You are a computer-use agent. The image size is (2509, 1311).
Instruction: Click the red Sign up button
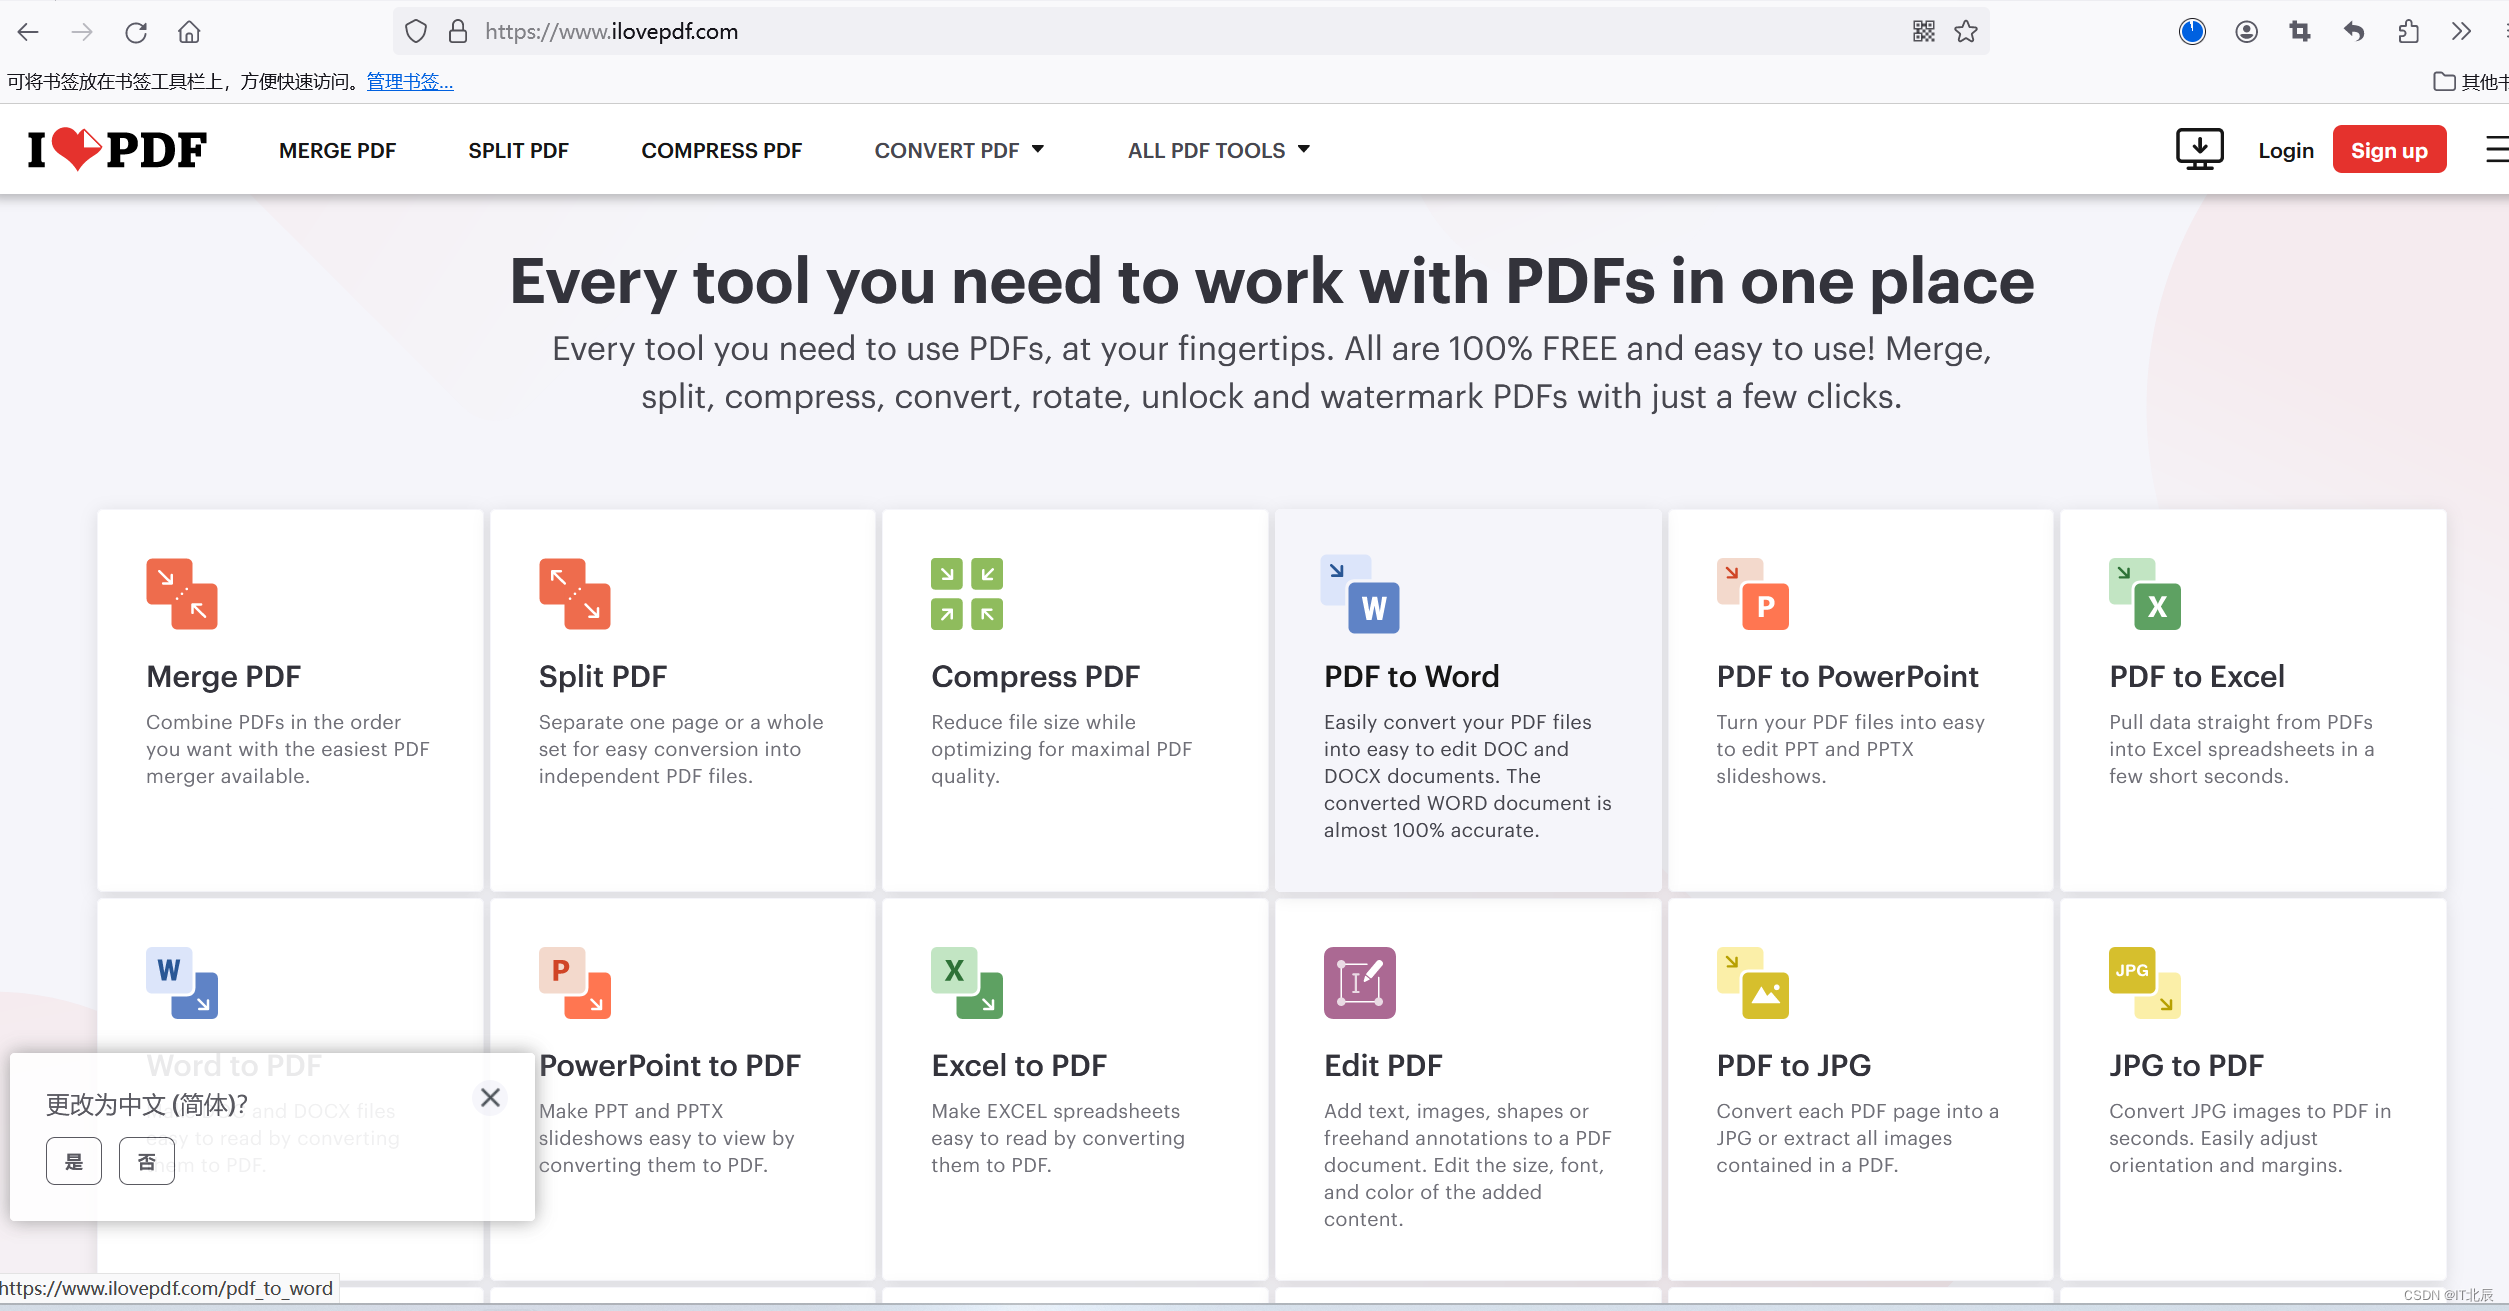click(2388, 150)
